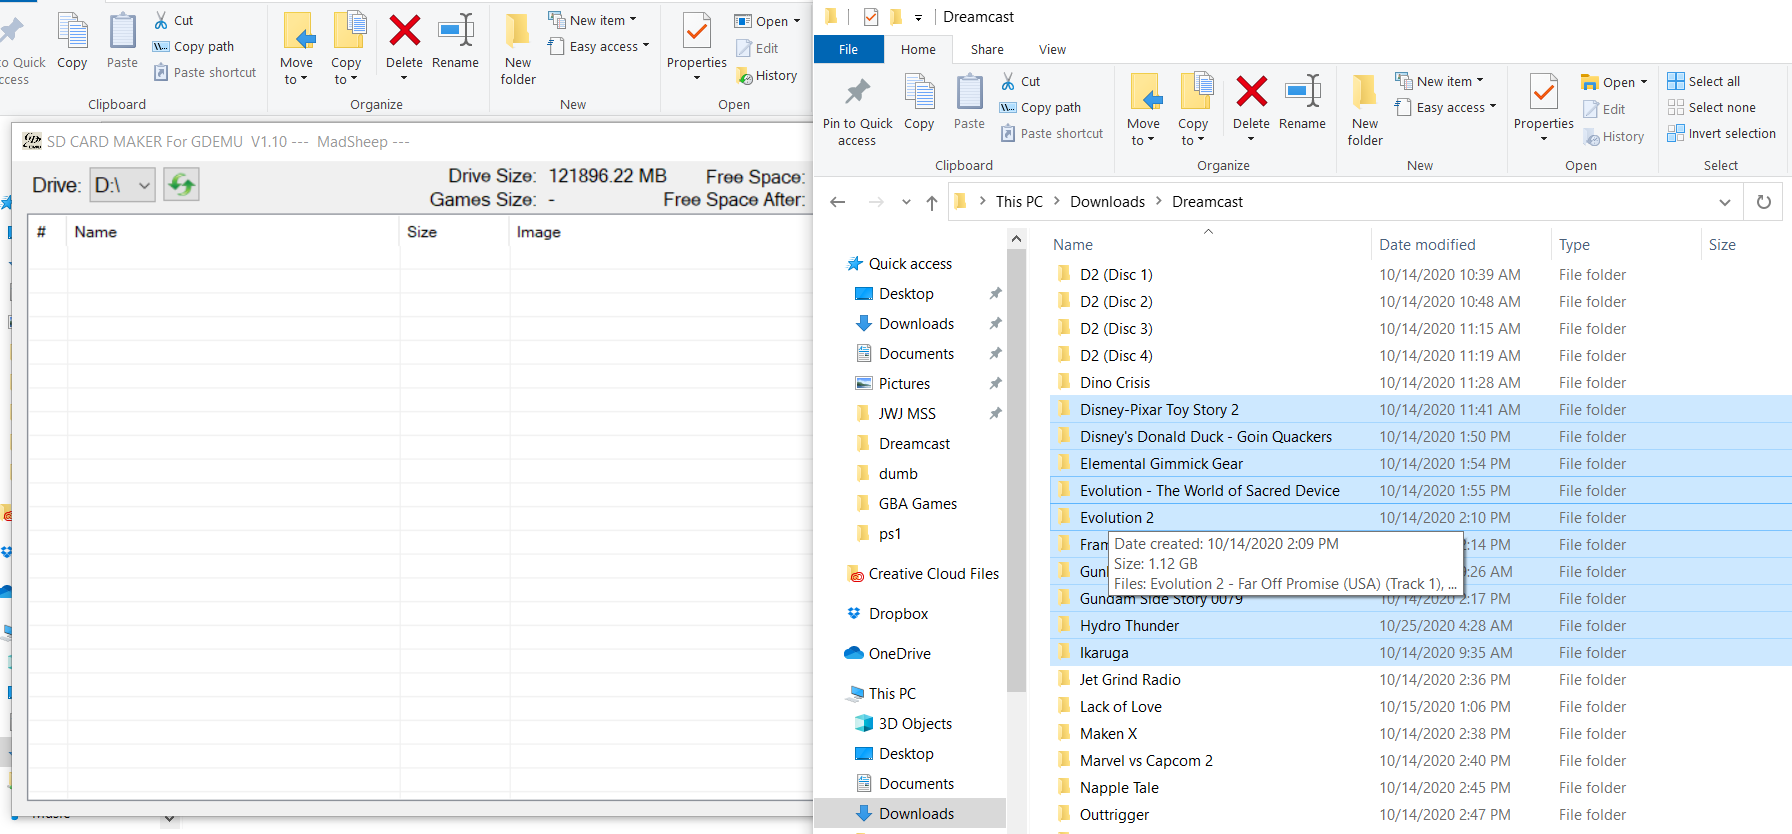The height and width of the screenshot is (834, 1792).
Task: Sort files by Type column header
Action: tap(1574, 244)
